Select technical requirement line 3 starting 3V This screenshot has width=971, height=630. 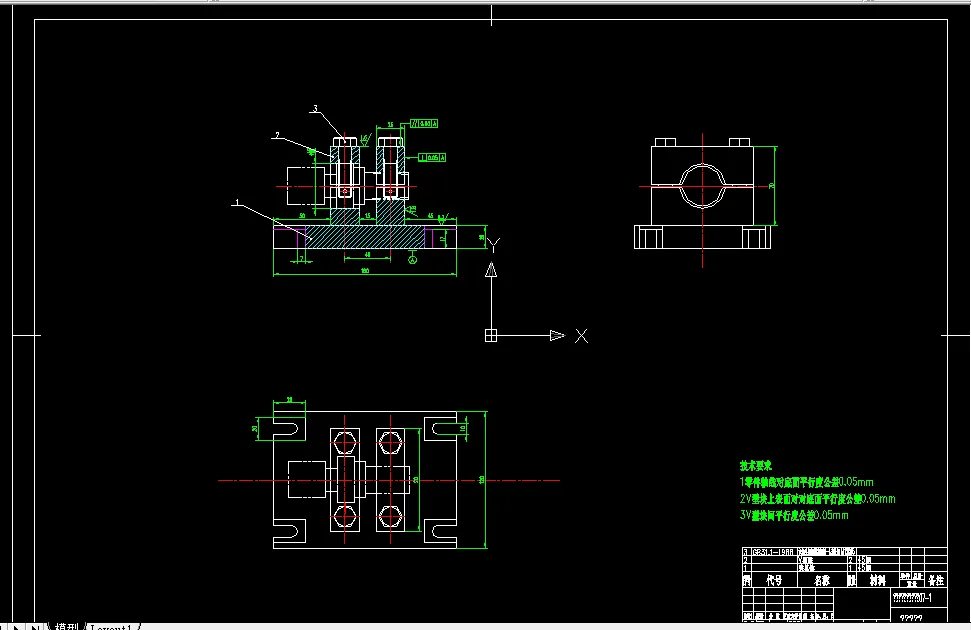[x=794, y=515]
